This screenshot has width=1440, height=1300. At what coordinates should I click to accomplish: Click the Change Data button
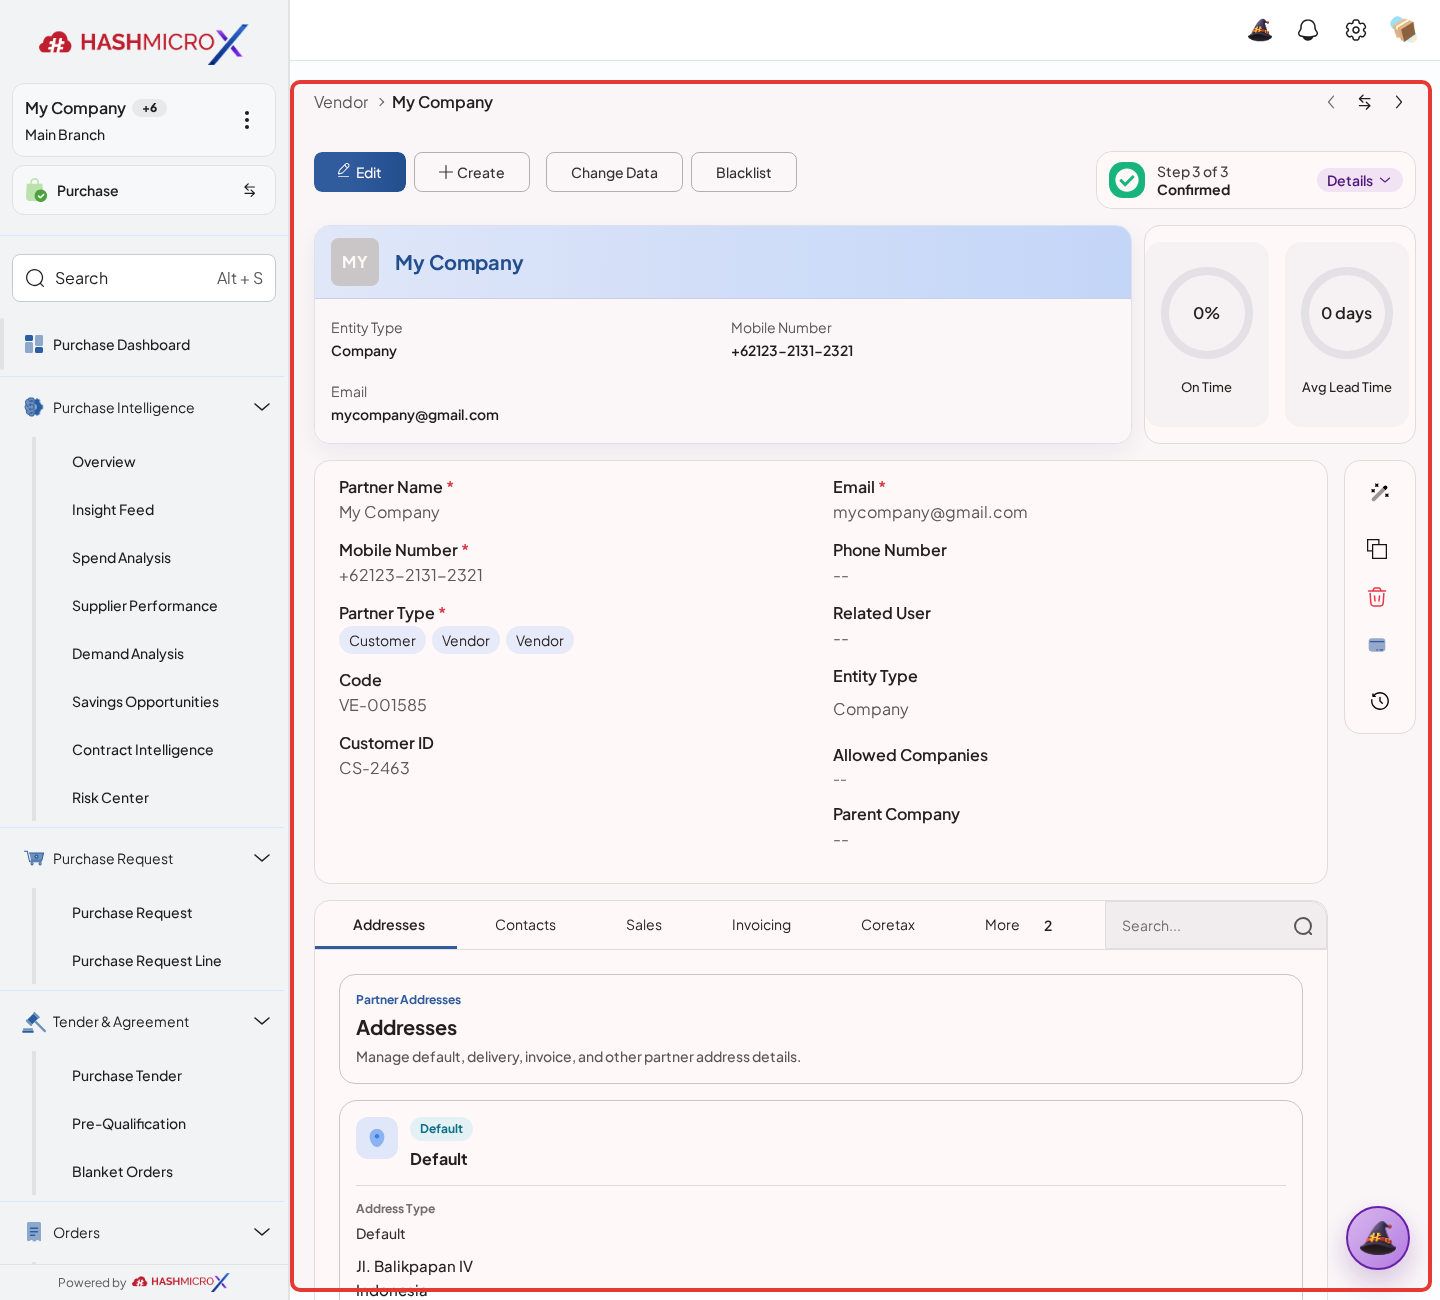[x=614, y=172]
